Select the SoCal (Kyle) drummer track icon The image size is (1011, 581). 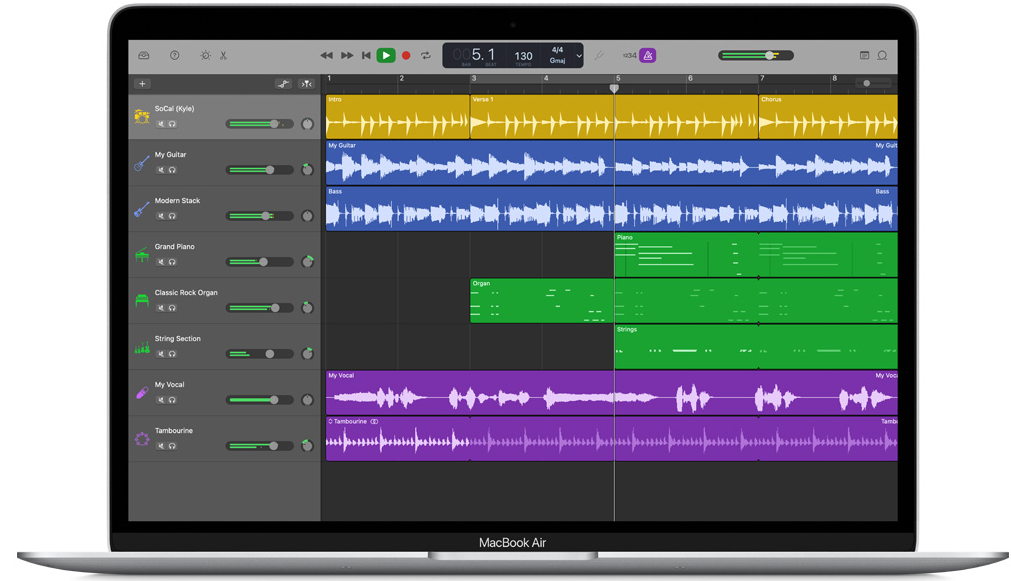[142, 116]
